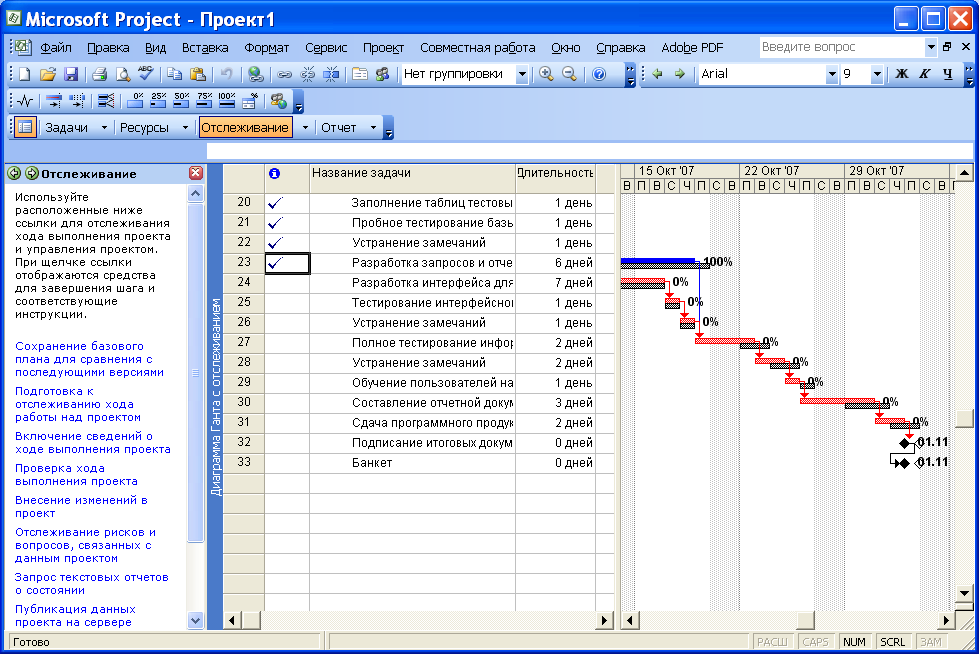The height and width of the screenshot is (654, 979).
Task: Expand the Задачи guide dropdown
Action: tap(104, 127)
